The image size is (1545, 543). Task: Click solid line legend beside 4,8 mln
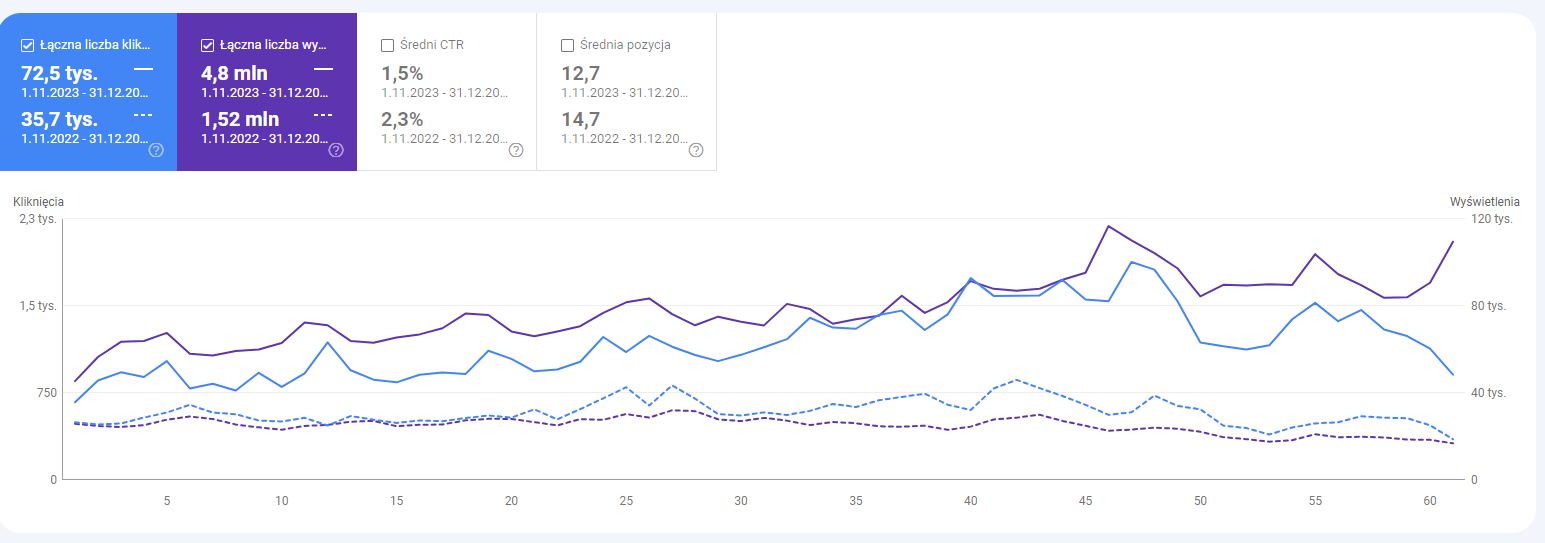(323, 69)
